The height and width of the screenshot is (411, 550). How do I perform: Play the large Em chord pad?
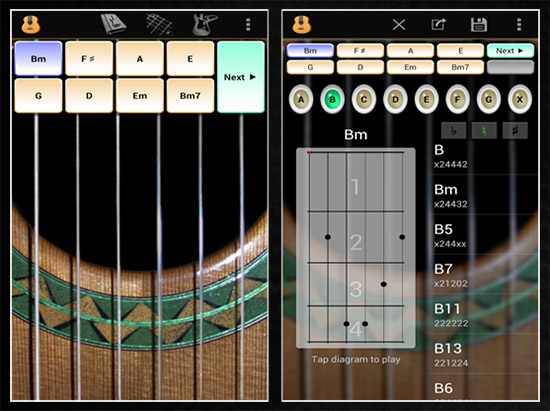(x=140, y=95)
